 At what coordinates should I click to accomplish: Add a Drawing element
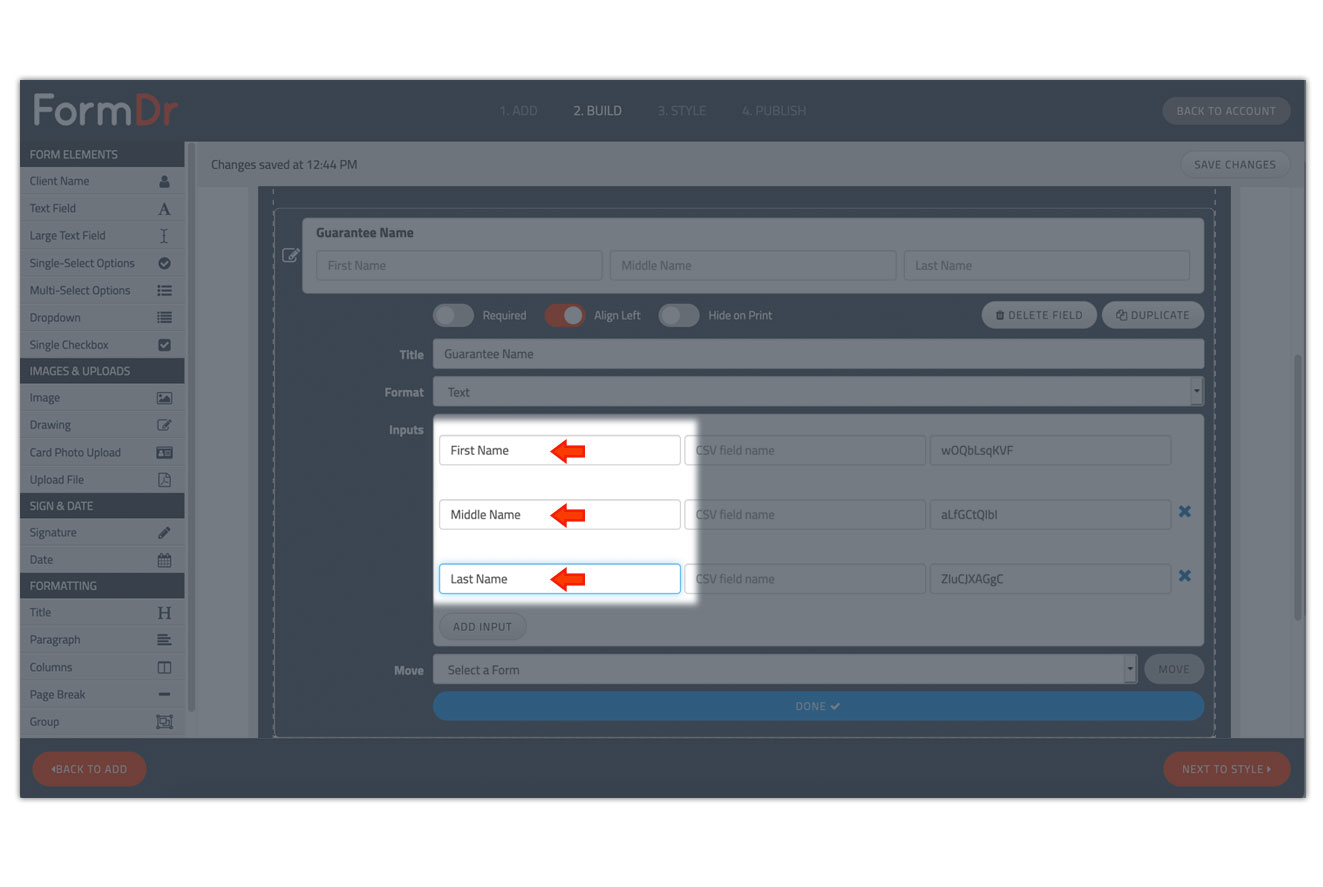click(101, 424)
